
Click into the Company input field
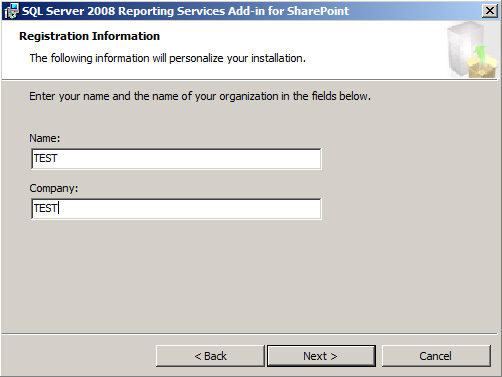176,209
